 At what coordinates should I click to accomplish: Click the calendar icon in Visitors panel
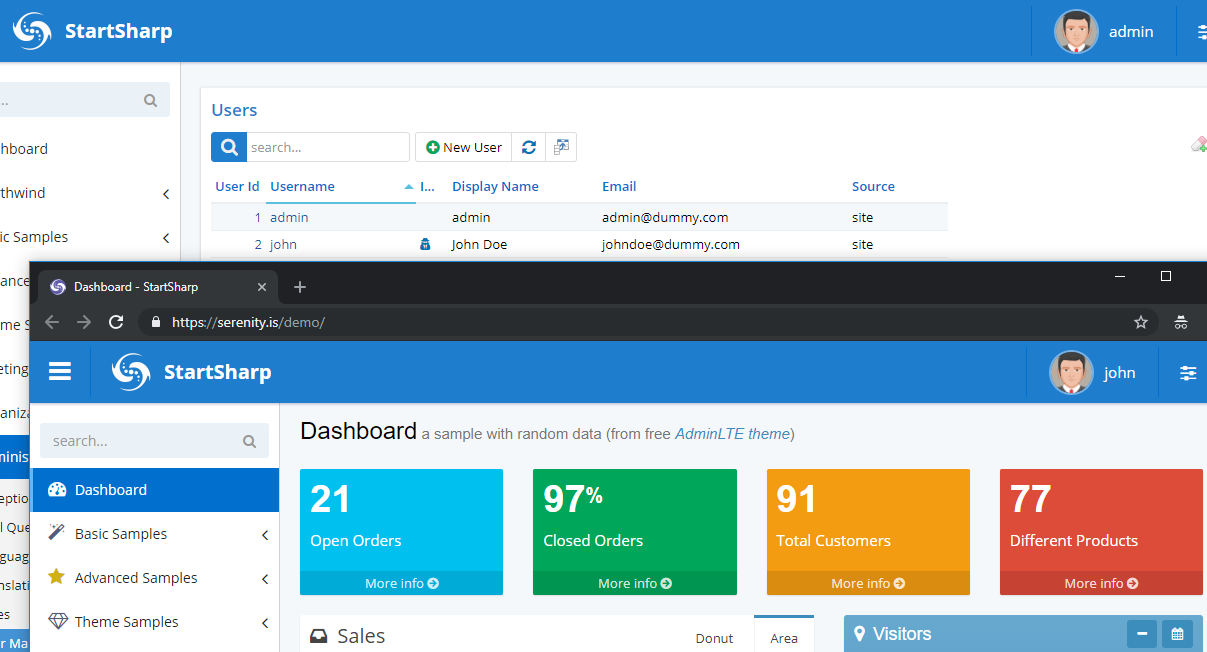tap(1177, 634)
